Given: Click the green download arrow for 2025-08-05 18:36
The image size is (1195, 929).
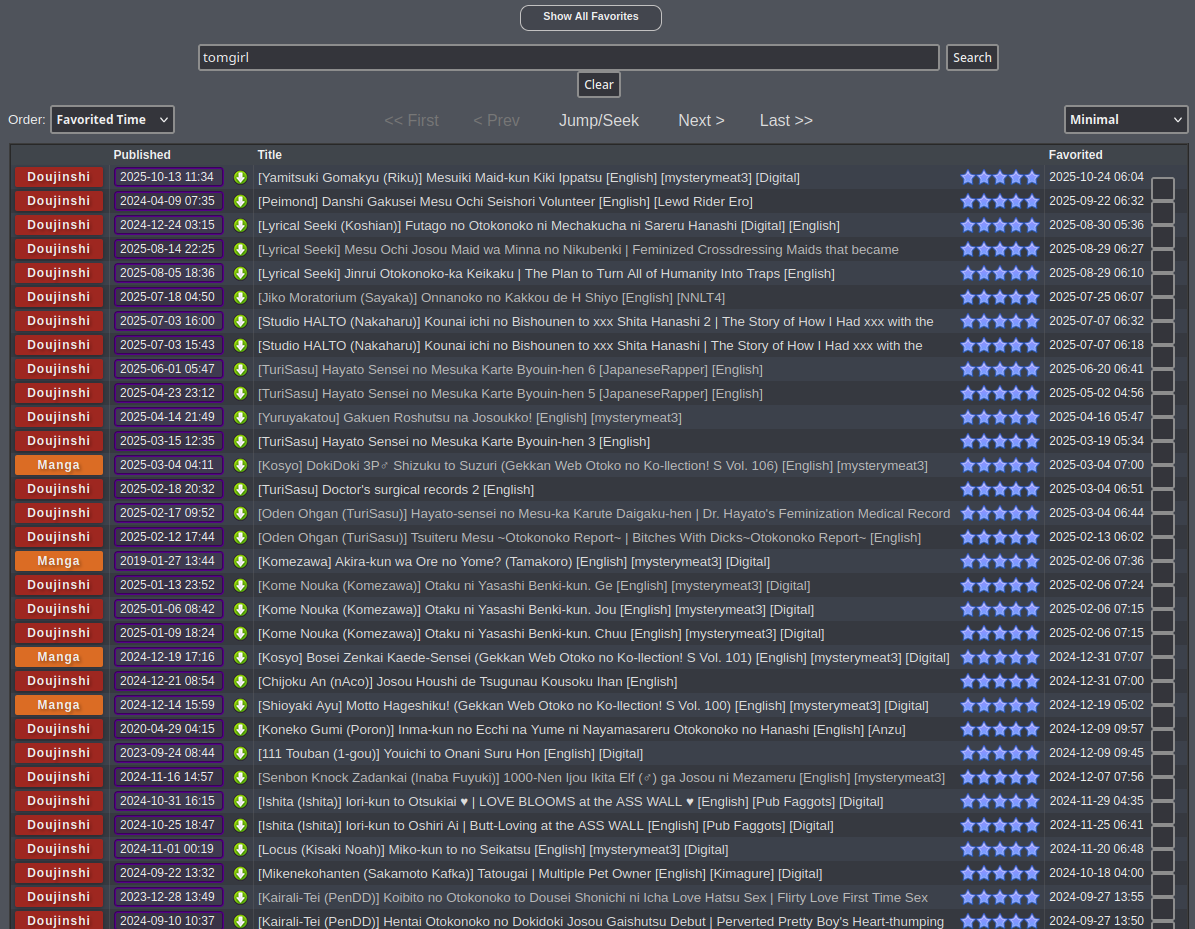Looking at the screenshot, I should click(x=240, y=274).
